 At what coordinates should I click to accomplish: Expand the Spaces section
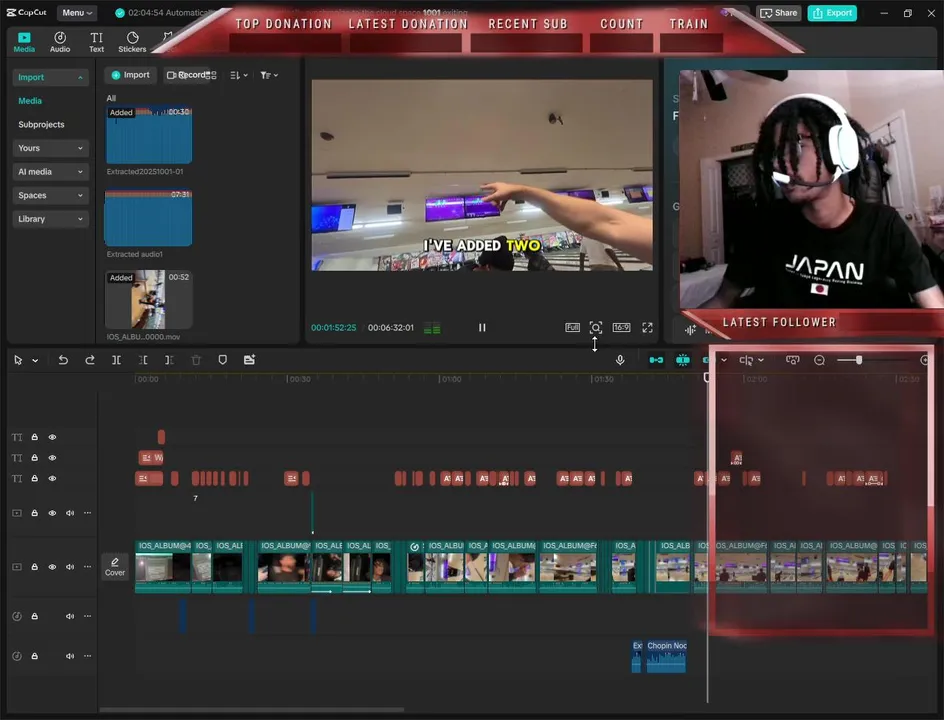(50, 195)
